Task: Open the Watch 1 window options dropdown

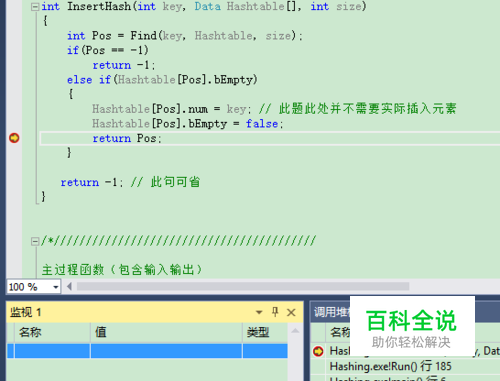Action: [x=259, y=312]
